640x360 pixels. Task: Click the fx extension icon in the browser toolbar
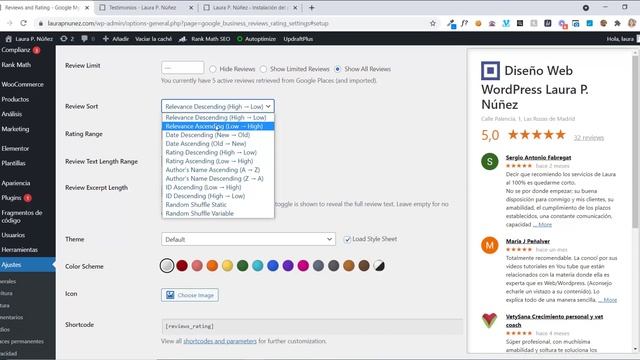tap(464, 23)
